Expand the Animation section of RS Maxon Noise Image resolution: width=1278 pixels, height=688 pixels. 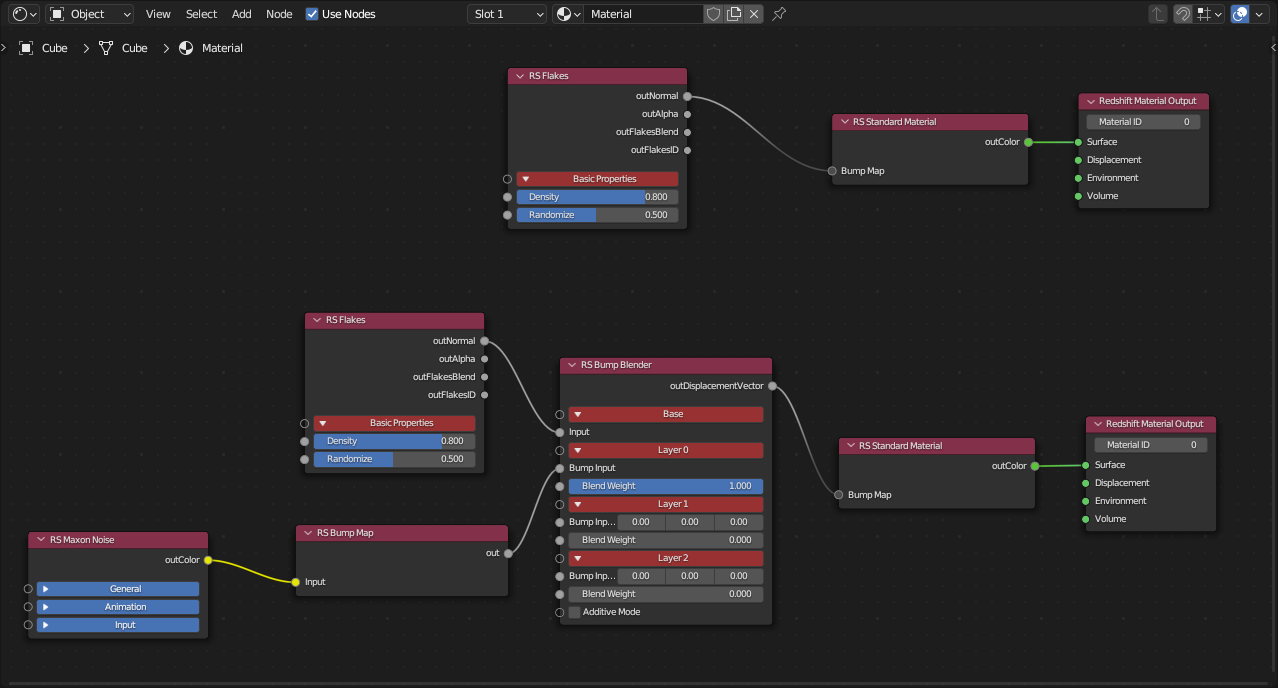[118, 607]
